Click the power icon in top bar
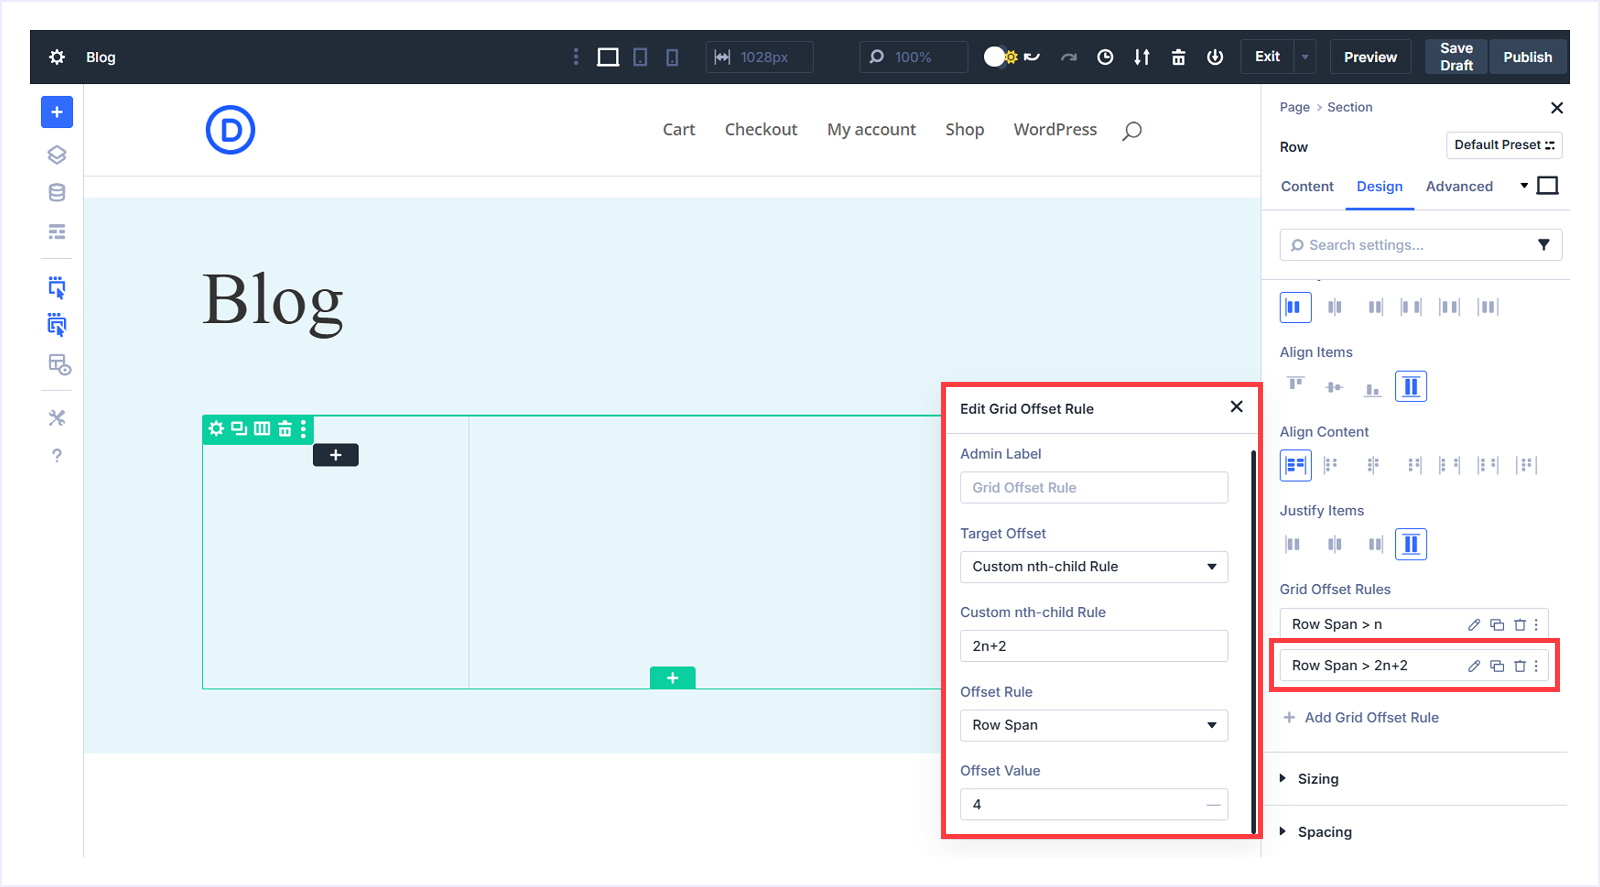 [x=1215, y=57]
